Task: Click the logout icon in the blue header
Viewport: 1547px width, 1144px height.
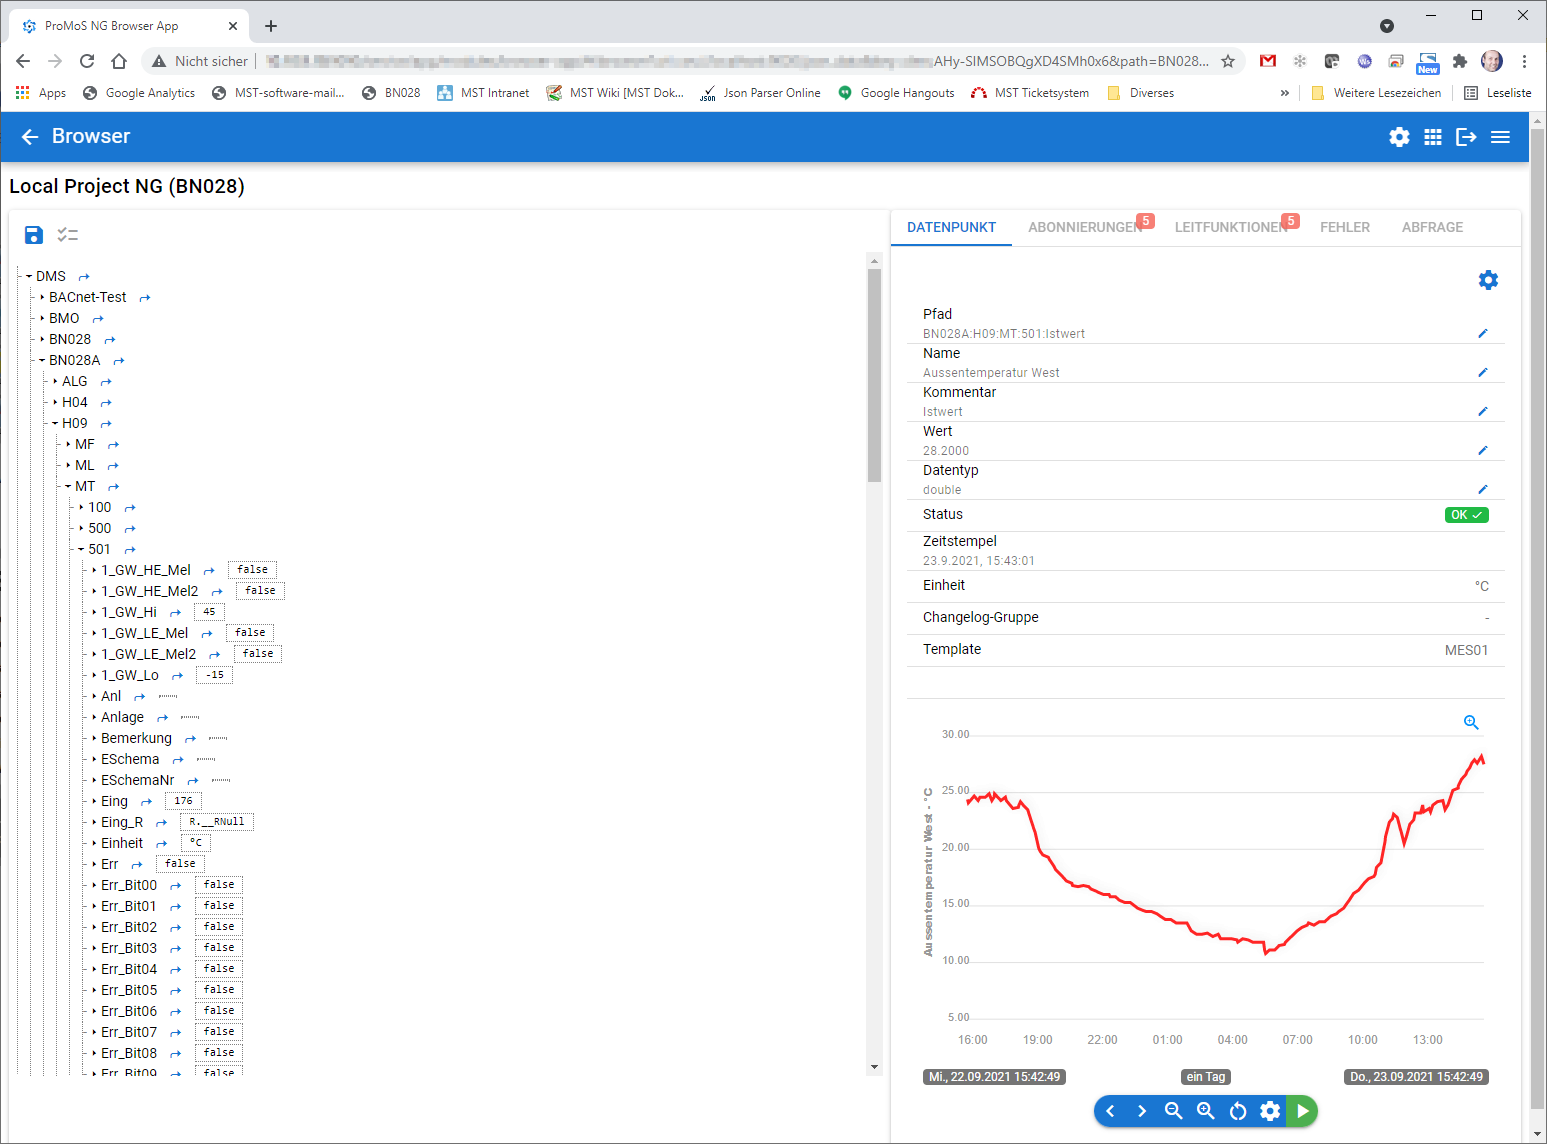Action: tap(1466, 137)
